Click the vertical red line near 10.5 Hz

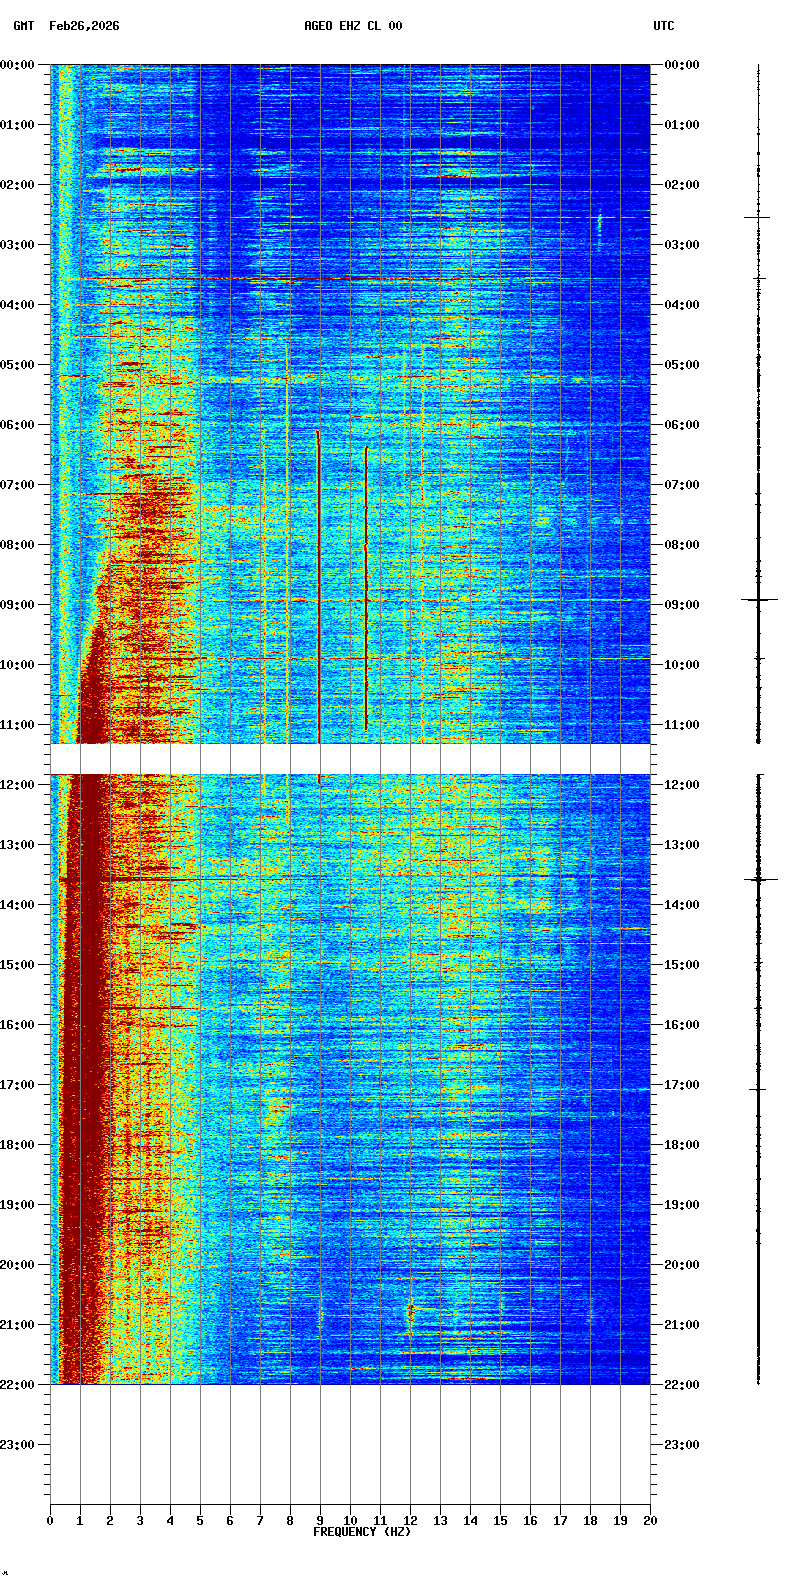[x=366, y=590]
